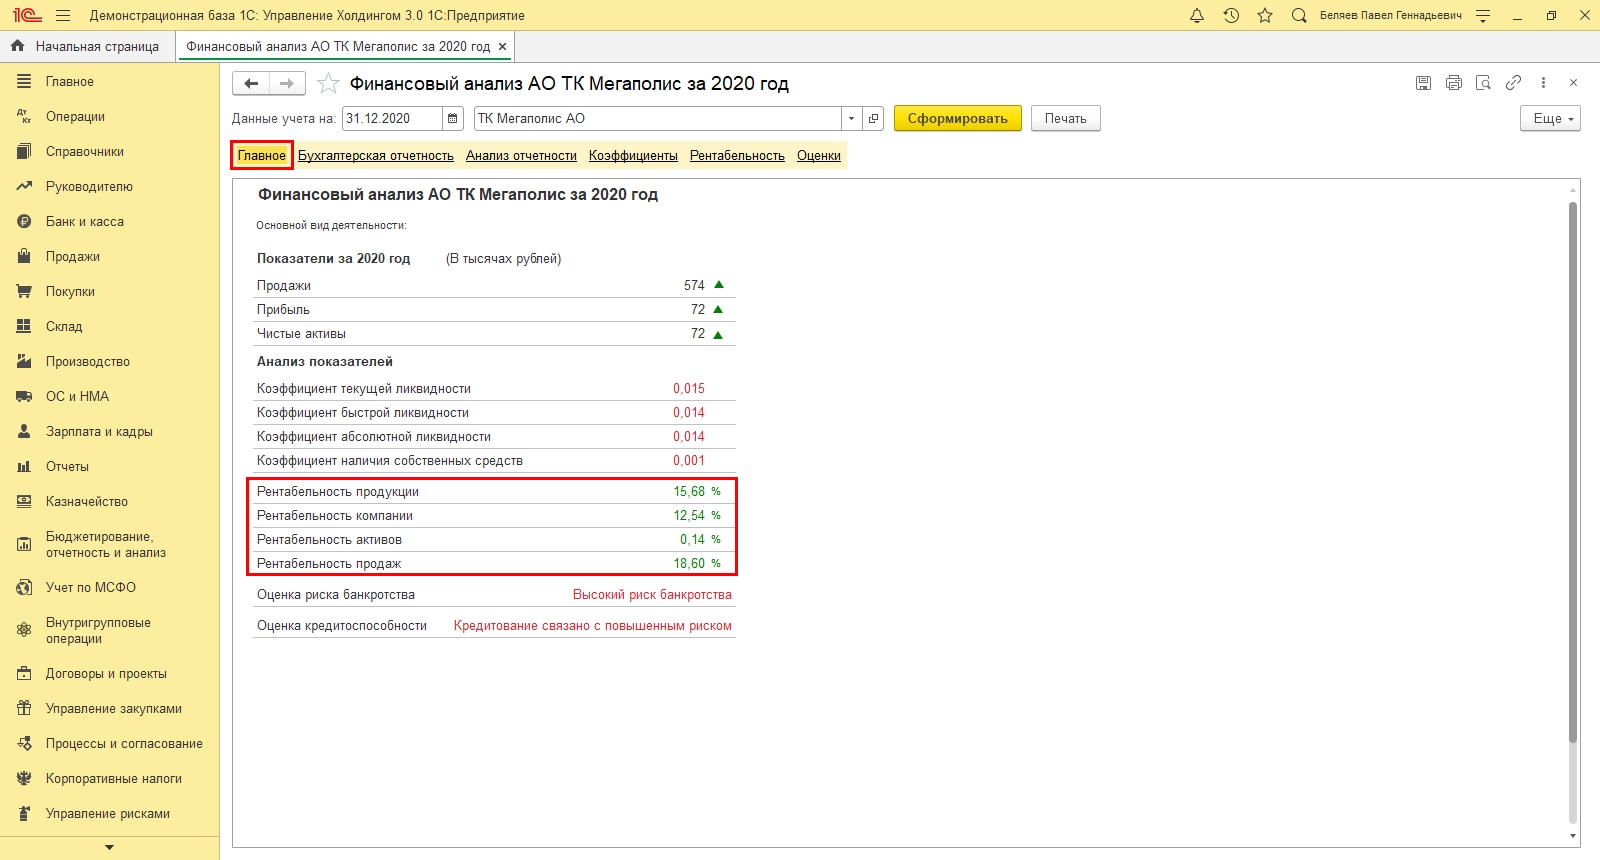Open Зарплата и кадры section
Screen dimensions: 1600x860
pyautogui.click(x=110, y=432)
